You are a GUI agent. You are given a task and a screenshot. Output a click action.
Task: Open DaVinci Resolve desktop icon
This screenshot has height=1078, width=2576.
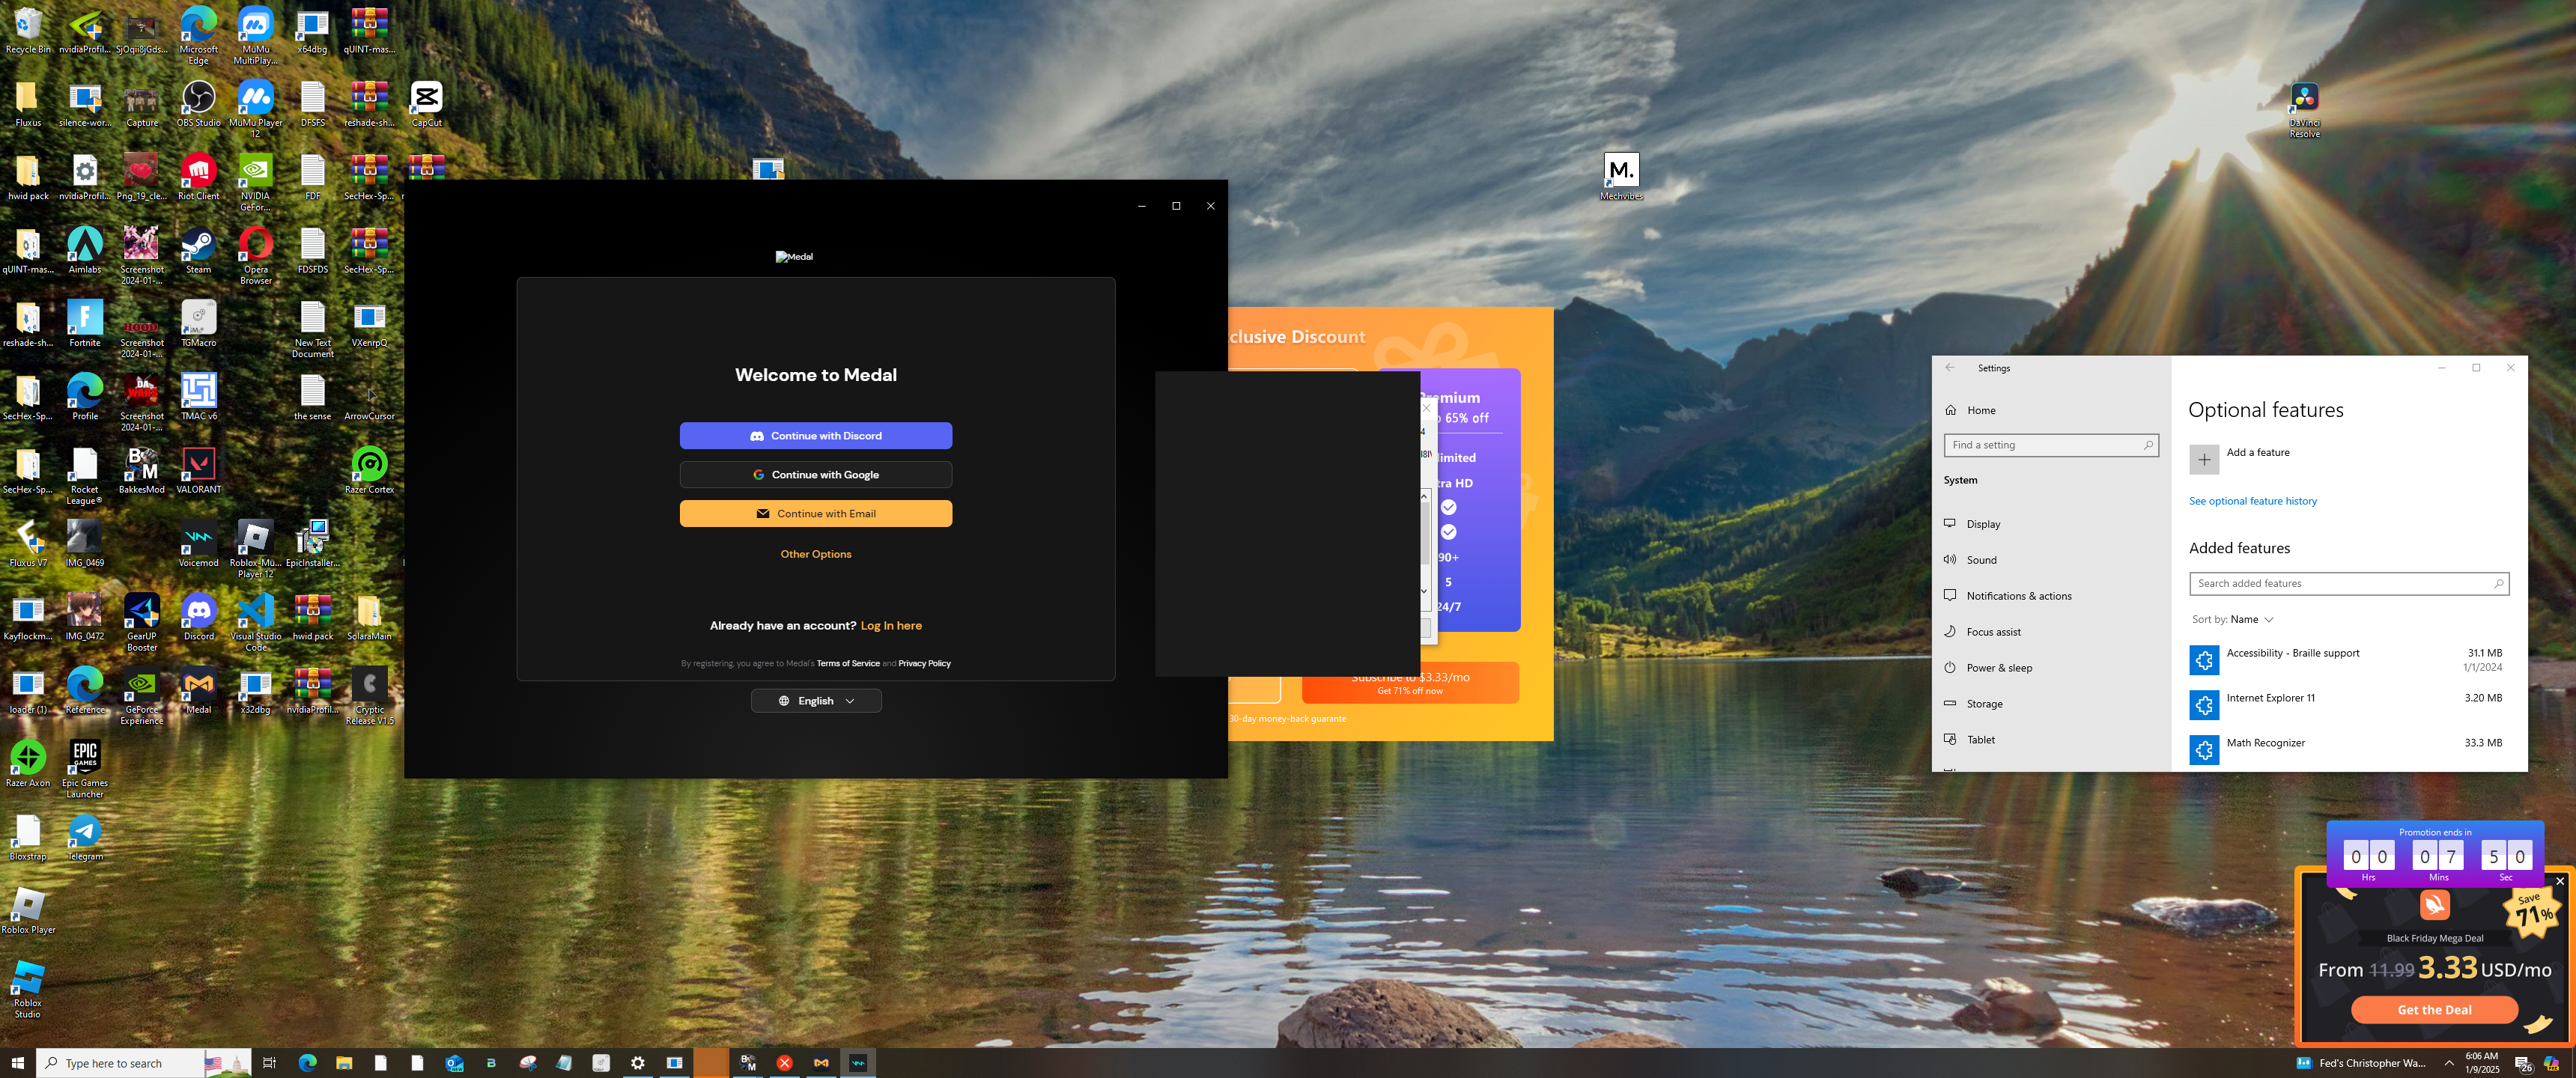click(x=2304, y=98)
